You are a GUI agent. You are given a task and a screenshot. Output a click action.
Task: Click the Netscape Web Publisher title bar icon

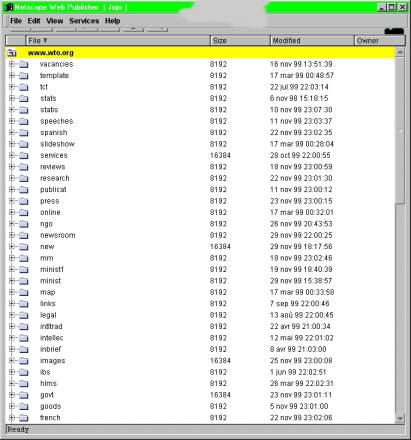(x=9, y=7)
